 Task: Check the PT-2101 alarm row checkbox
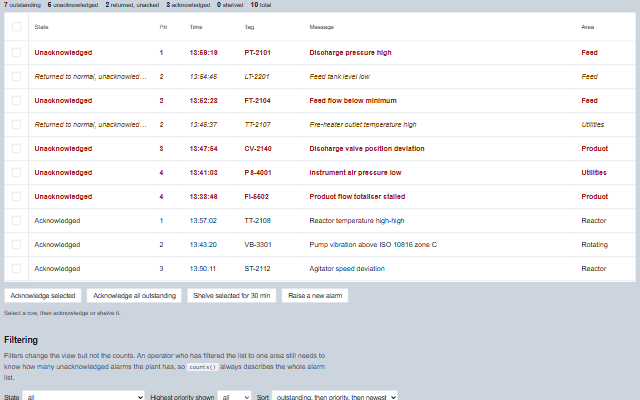click(16, 52)
